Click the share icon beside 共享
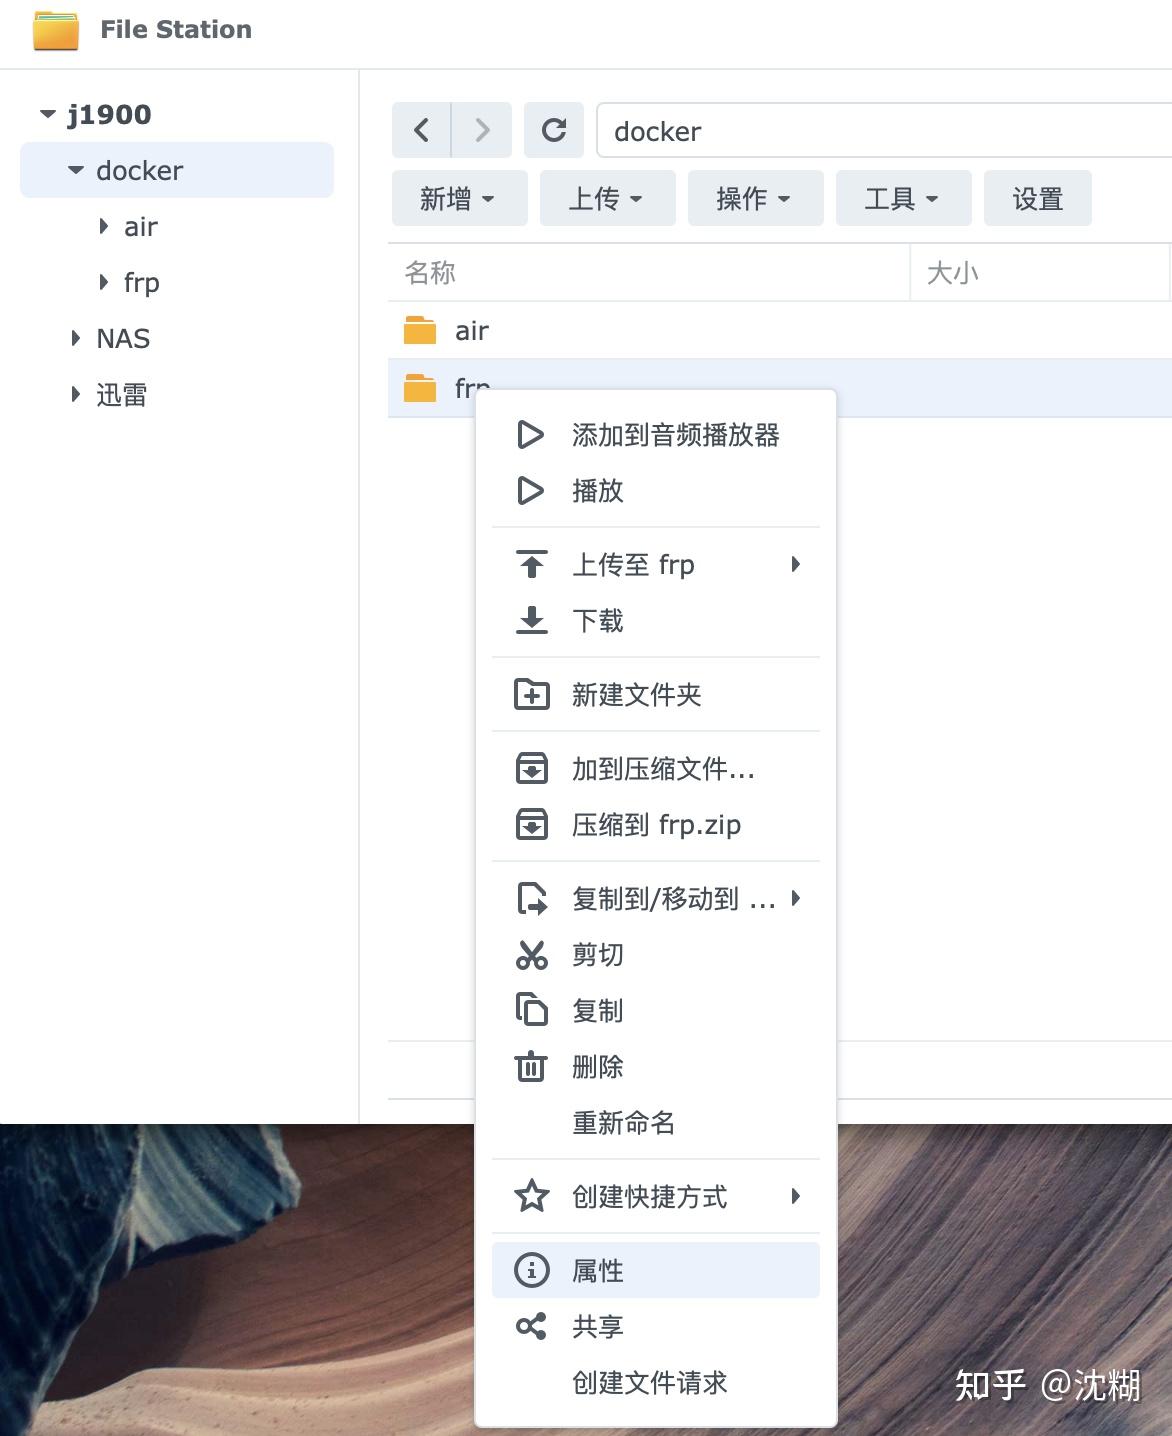The image size is (1172, 1436). coord(531,1326)
